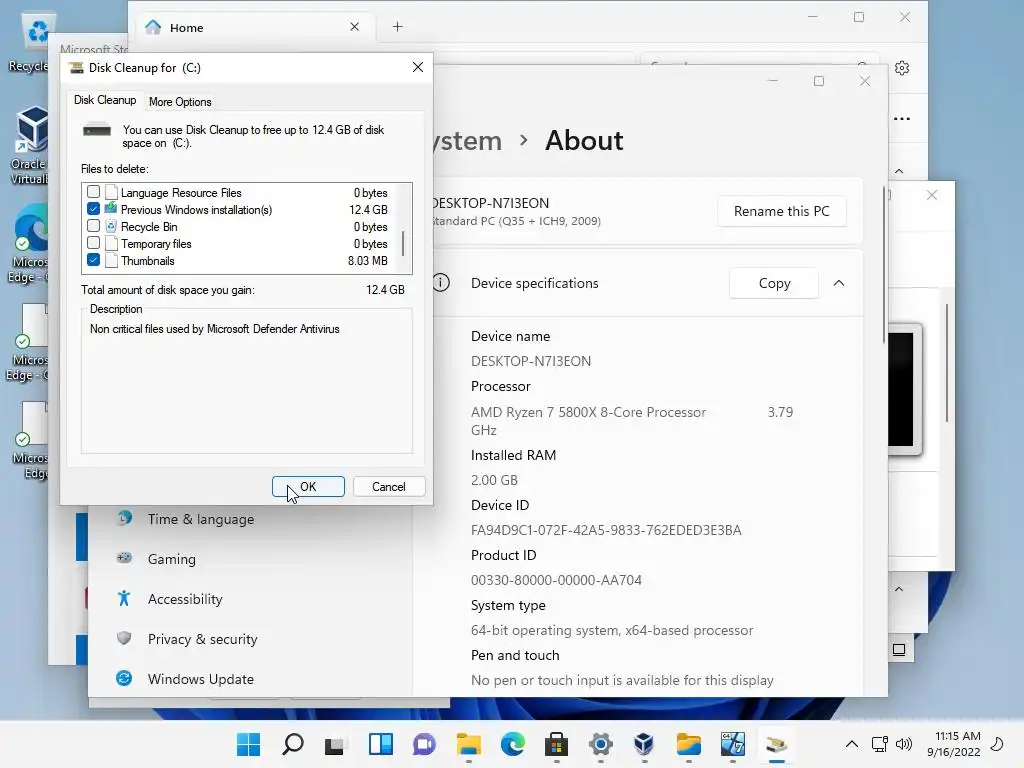This screenshot has width=1024, height=768.
Task: Click the Device ID value text
Action: (606, 530)
